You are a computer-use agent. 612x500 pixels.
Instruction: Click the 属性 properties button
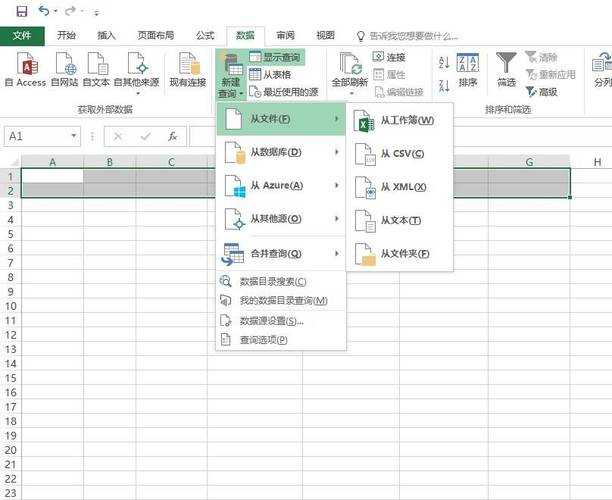pyautogui.click(x=389, y=74)
